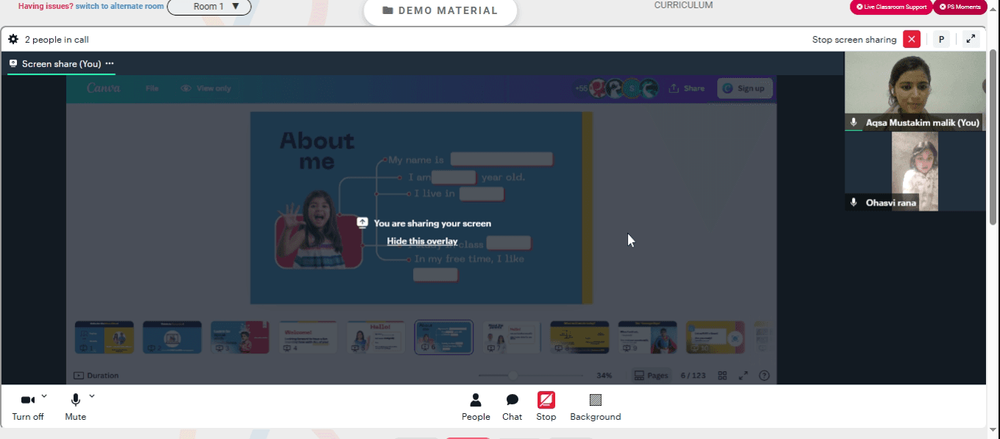Click Hide this overlay link

pos(422,241)
